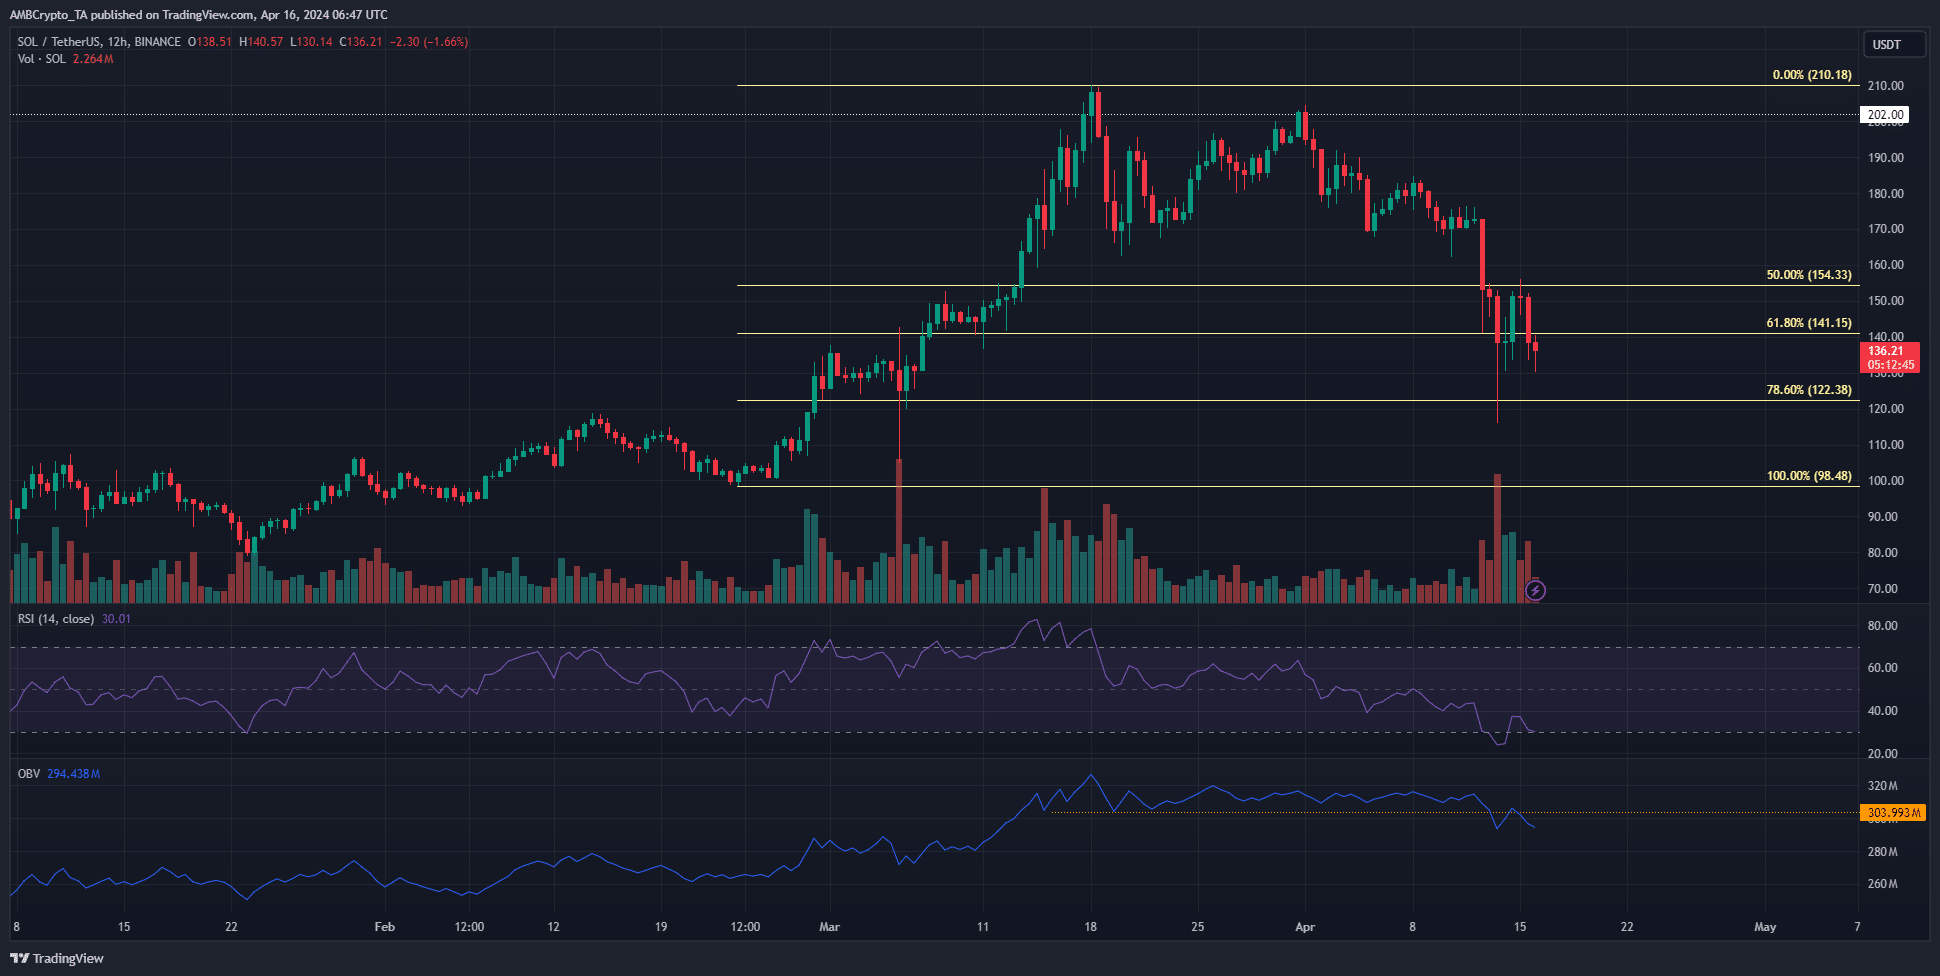Click the 210.00 price axis label
Image resolution: width=1940 pixels, height=976 pixels.
coord(1886,86)
